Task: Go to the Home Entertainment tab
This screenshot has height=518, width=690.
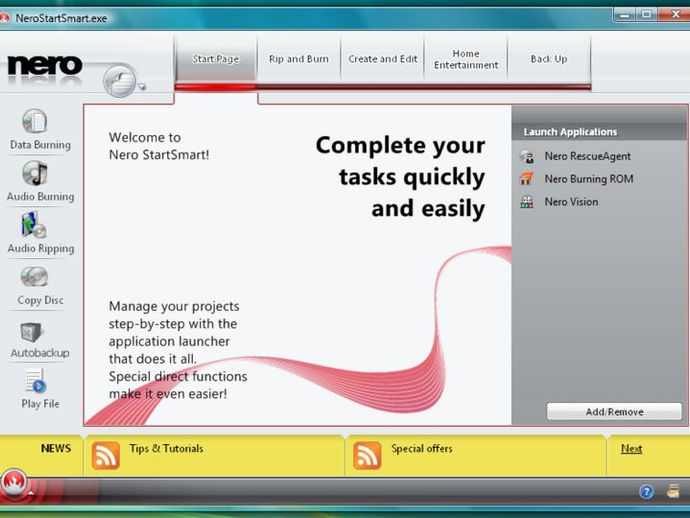Action: click(x=466, y=59)
